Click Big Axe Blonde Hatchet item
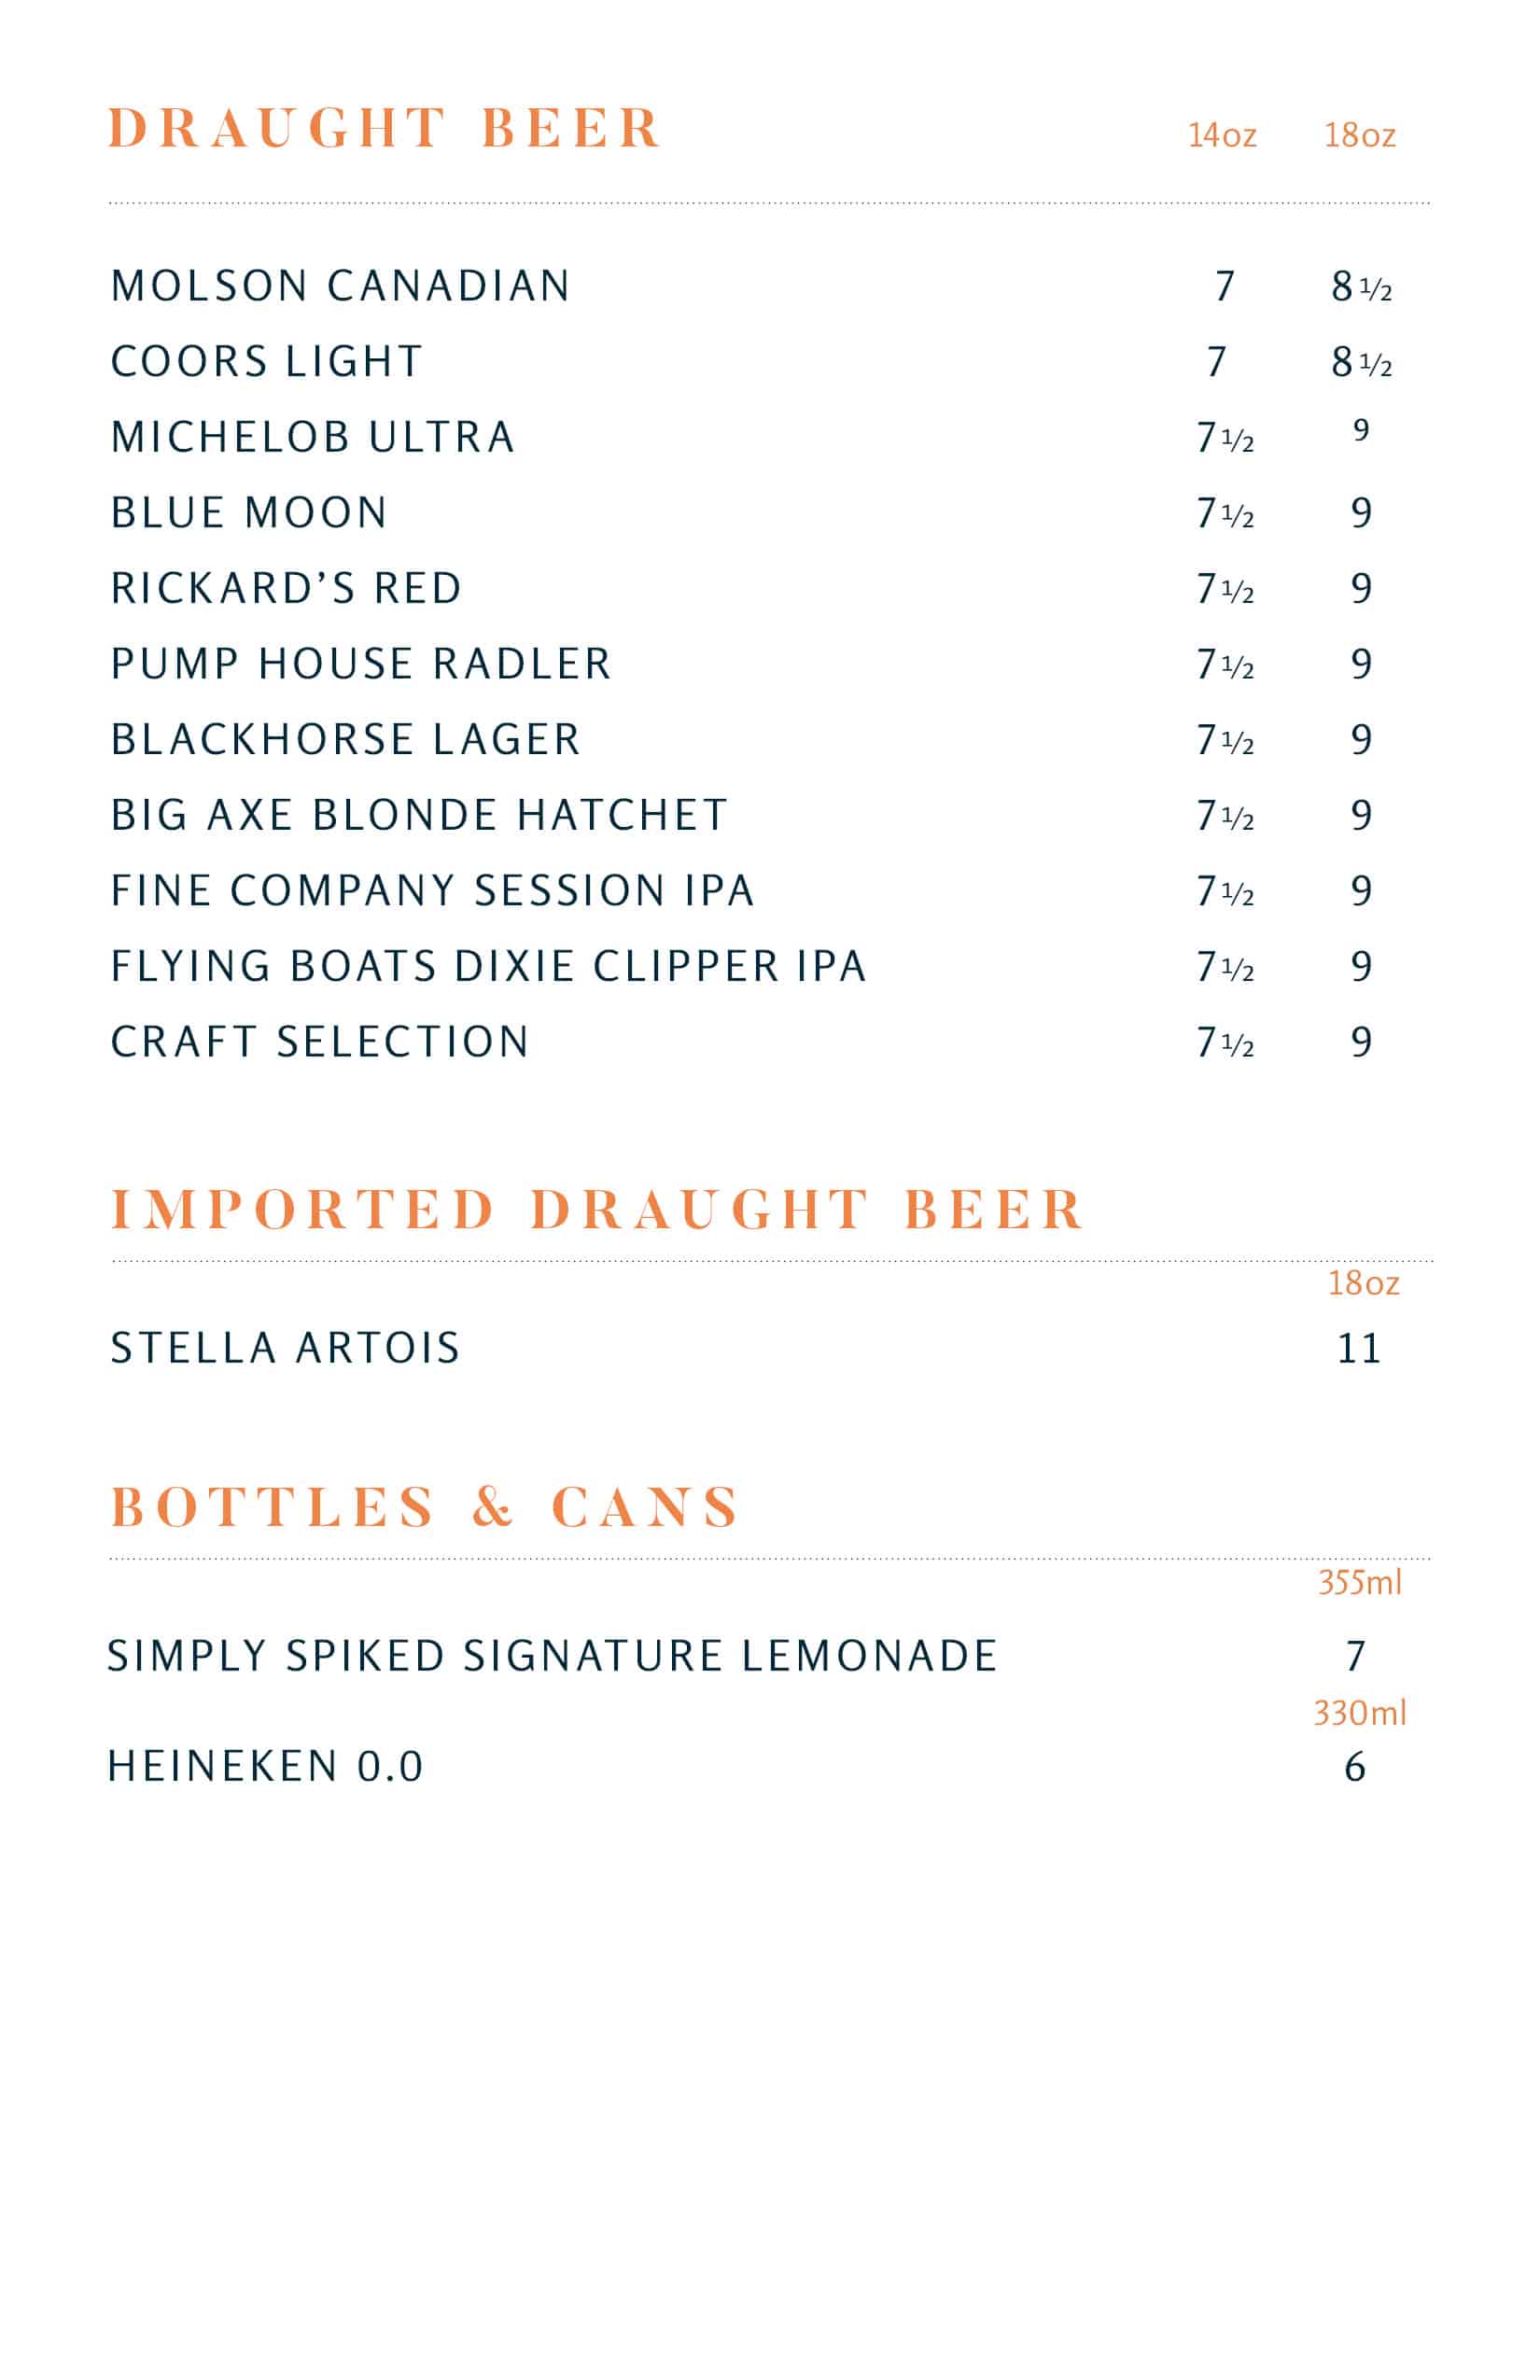 [419, 815]
